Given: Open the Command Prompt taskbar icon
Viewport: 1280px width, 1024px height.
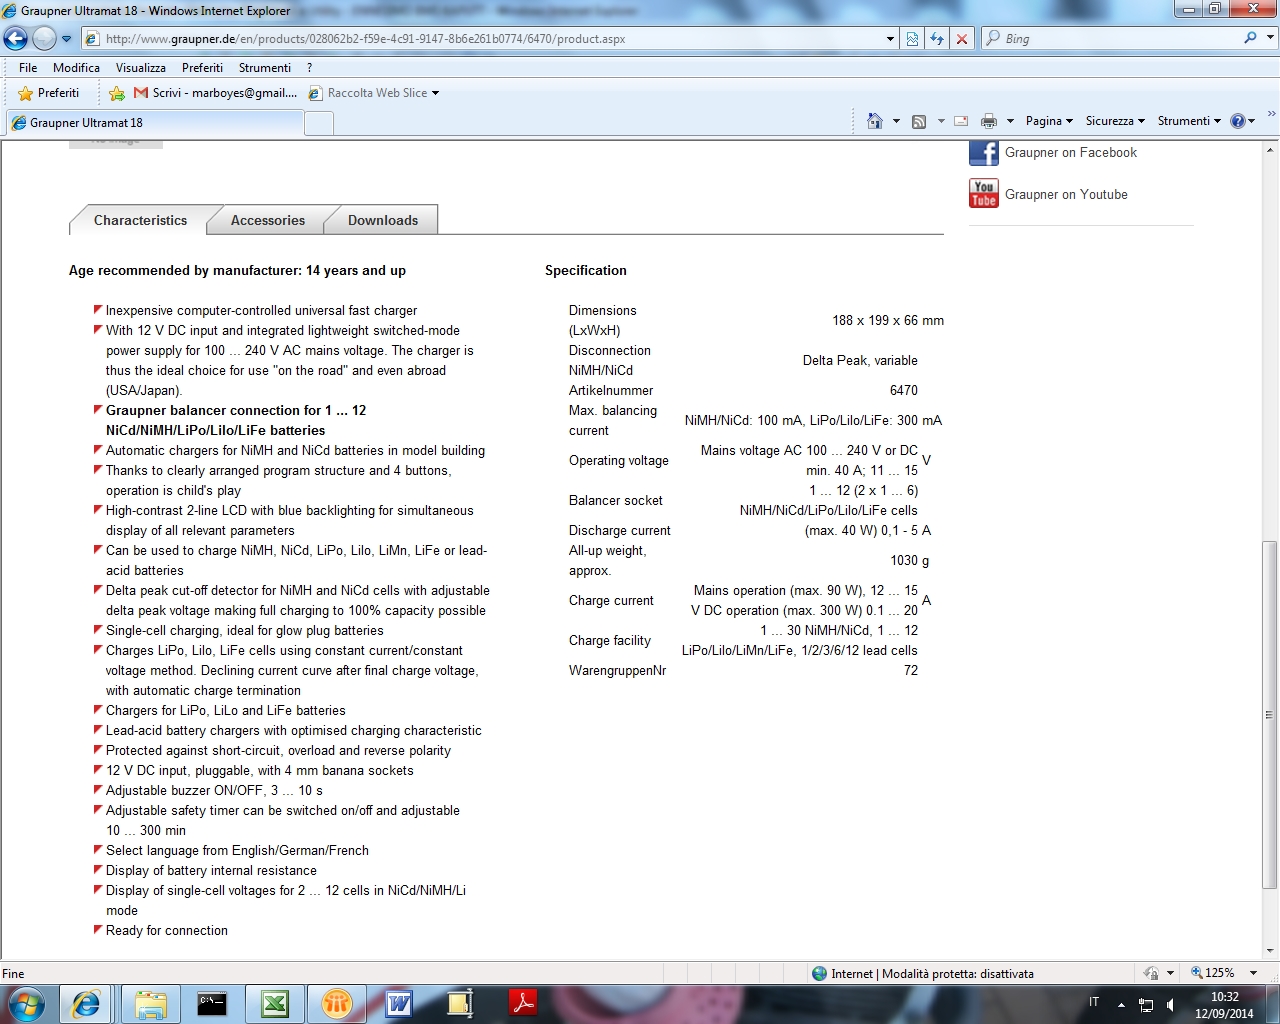Looking at the screenshot, I should point(212,1004).
